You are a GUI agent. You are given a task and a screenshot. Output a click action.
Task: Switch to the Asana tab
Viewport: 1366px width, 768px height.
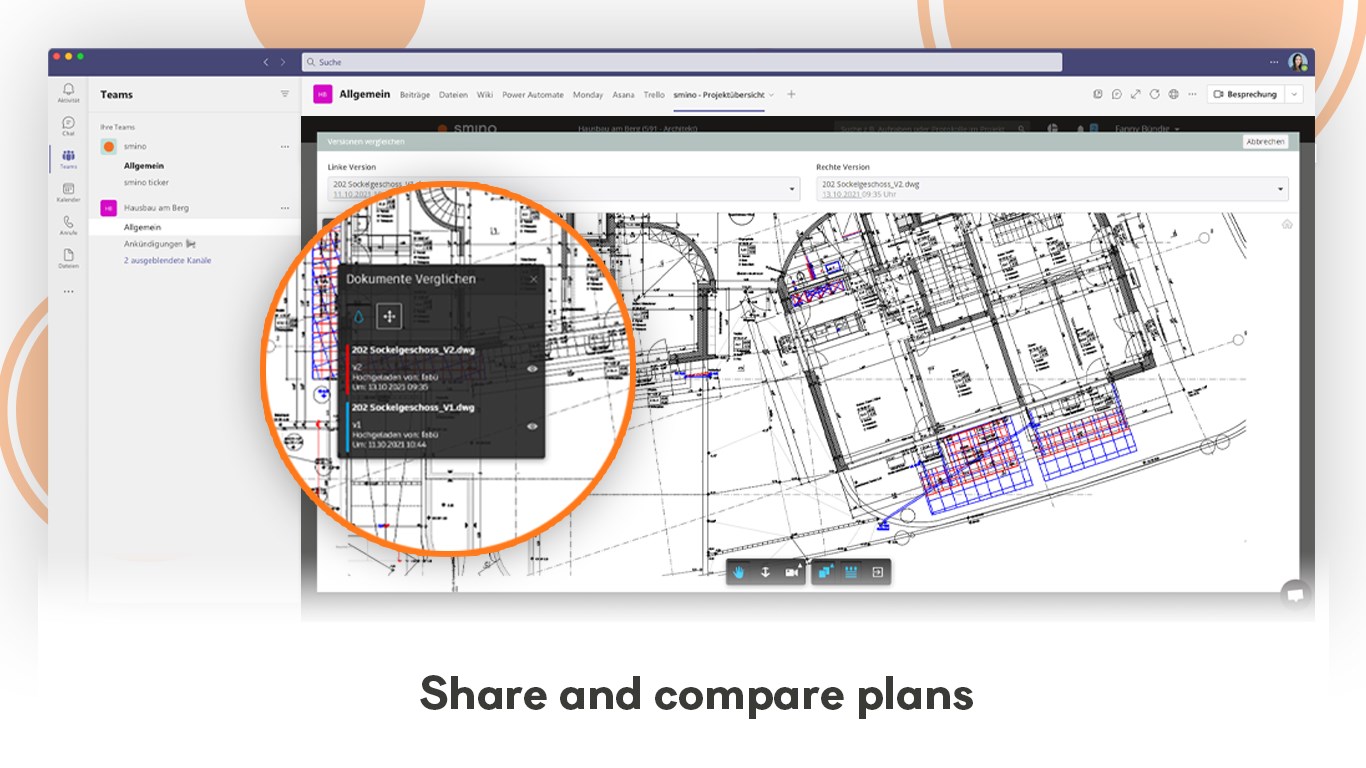(623, 95)
